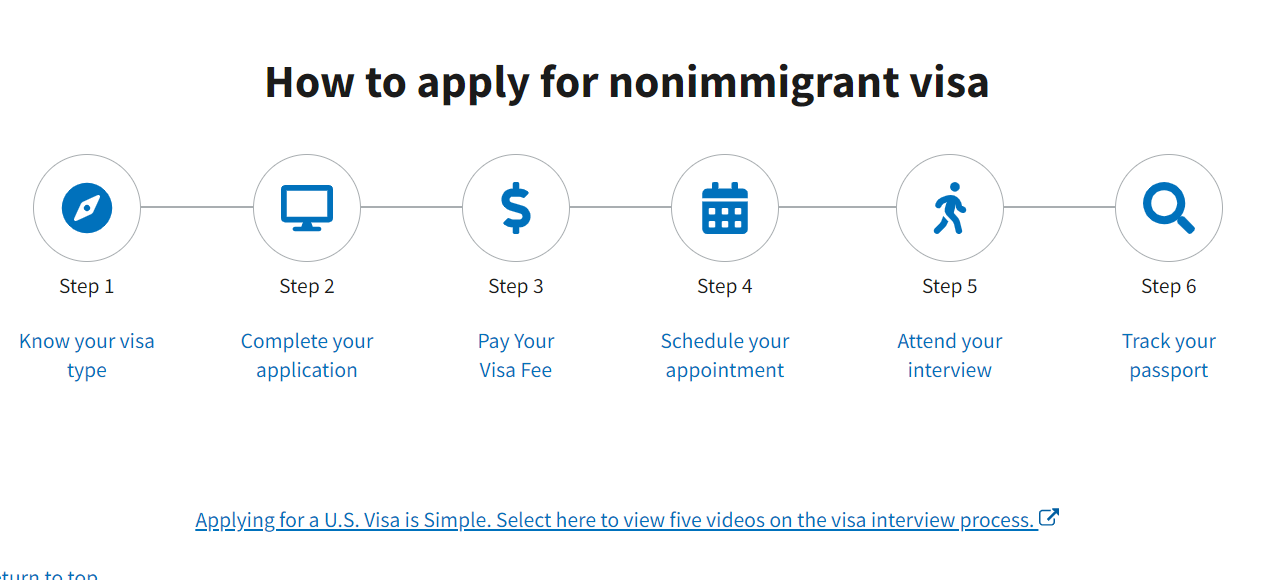Click Complete your application under Step 2
This screenshot has width=1282, height=580.
pyautogui.click(x=306, y=355)
